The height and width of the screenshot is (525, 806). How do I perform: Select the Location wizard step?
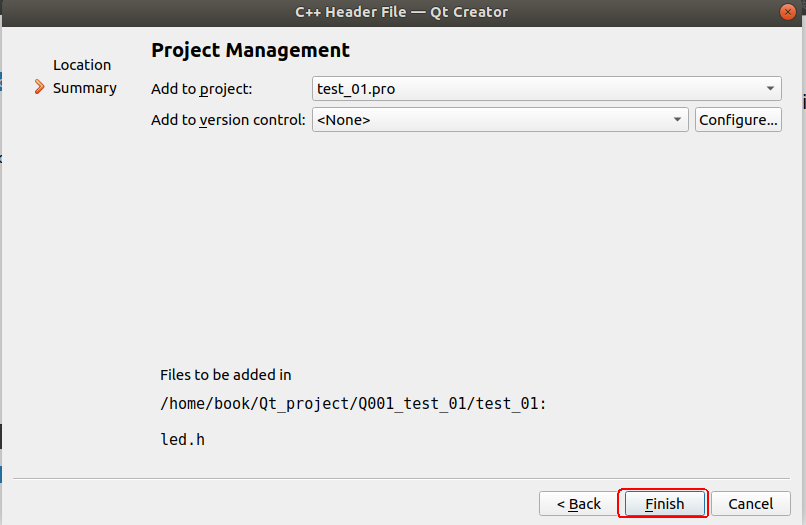click(x=82, y=65)
